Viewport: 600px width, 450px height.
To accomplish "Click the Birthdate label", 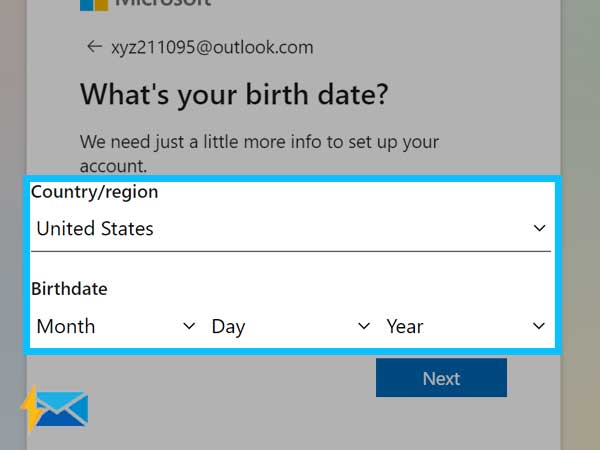I will [69, 289].
